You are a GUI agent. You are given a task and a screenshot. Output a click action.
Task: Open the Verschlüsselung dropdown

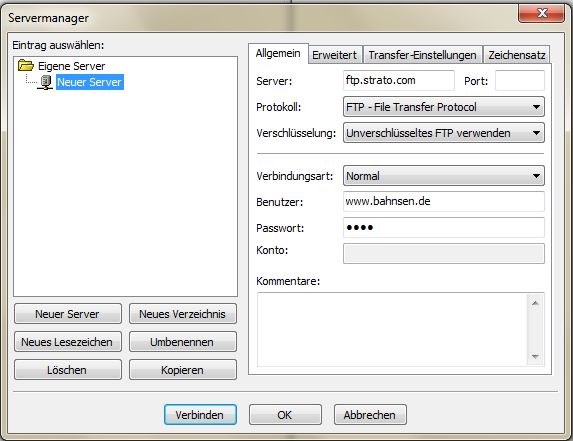(x=444, y=133)
